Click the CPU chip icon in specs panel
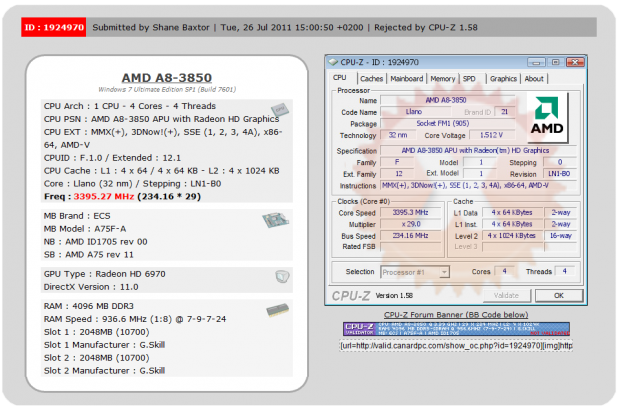 pos(280,110)
